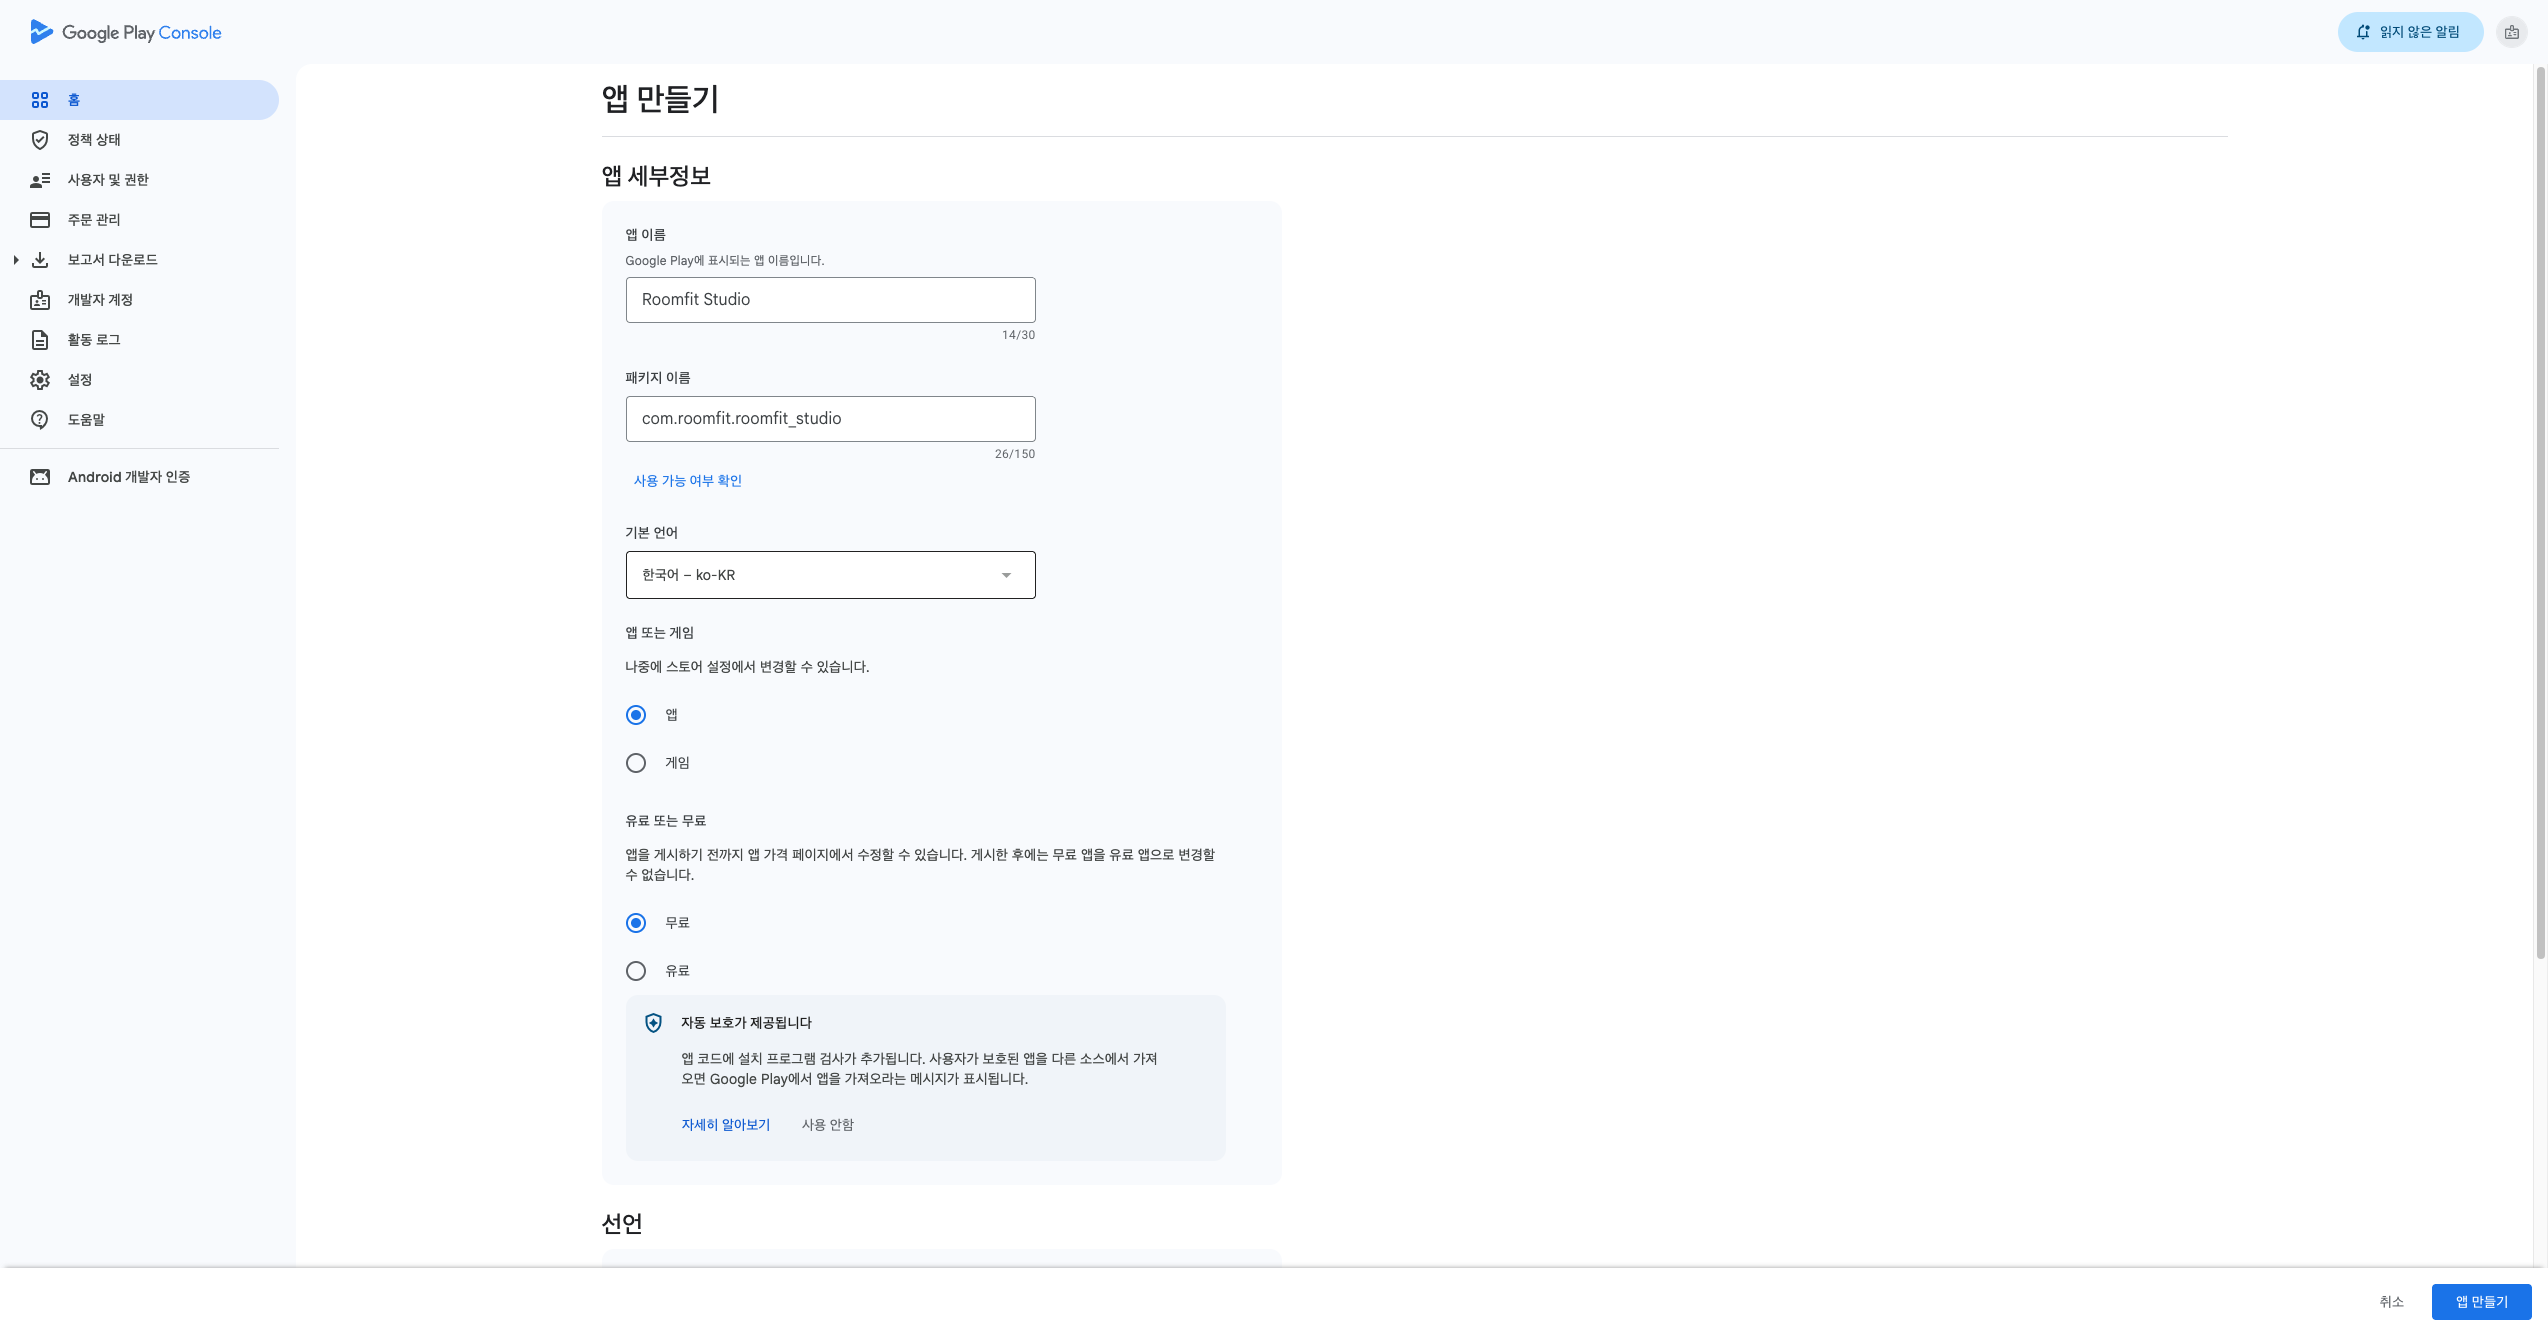This screenshot has height=1336, width=2548.
Task: Expand the 보고서 다운로드 sidebar arrow
Action: pyautogui.click(x=16, y=260)
